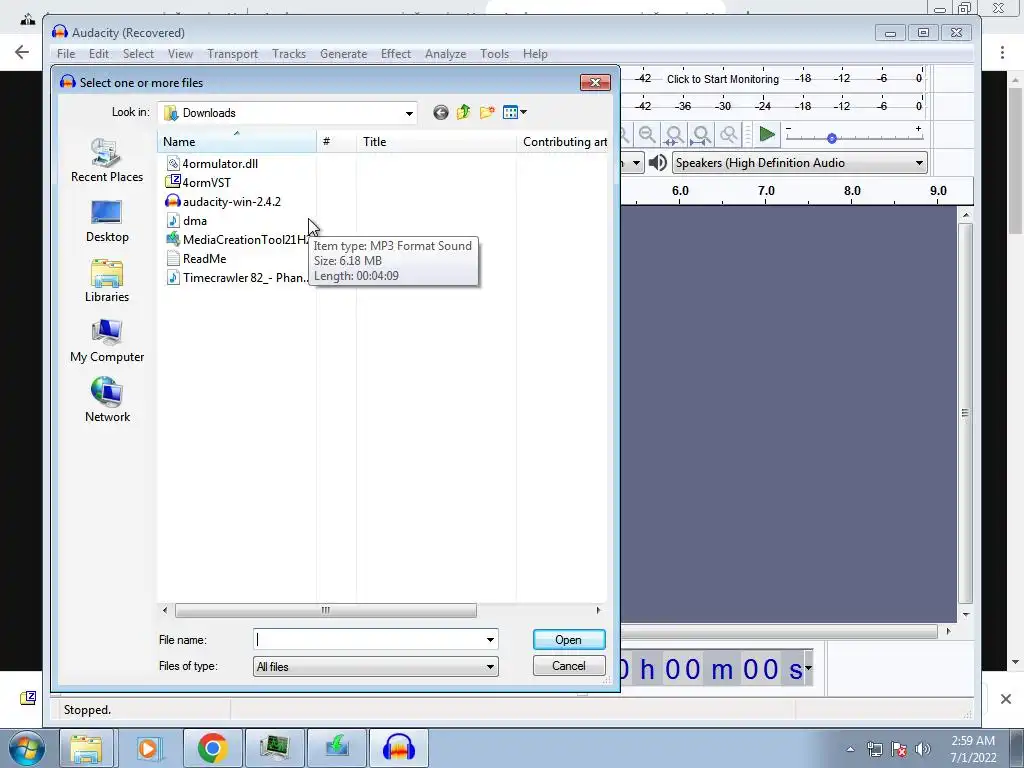The image size is (1024, 768).
Task: Open My Computer in places sidebar
Action: tap(107, 341)
